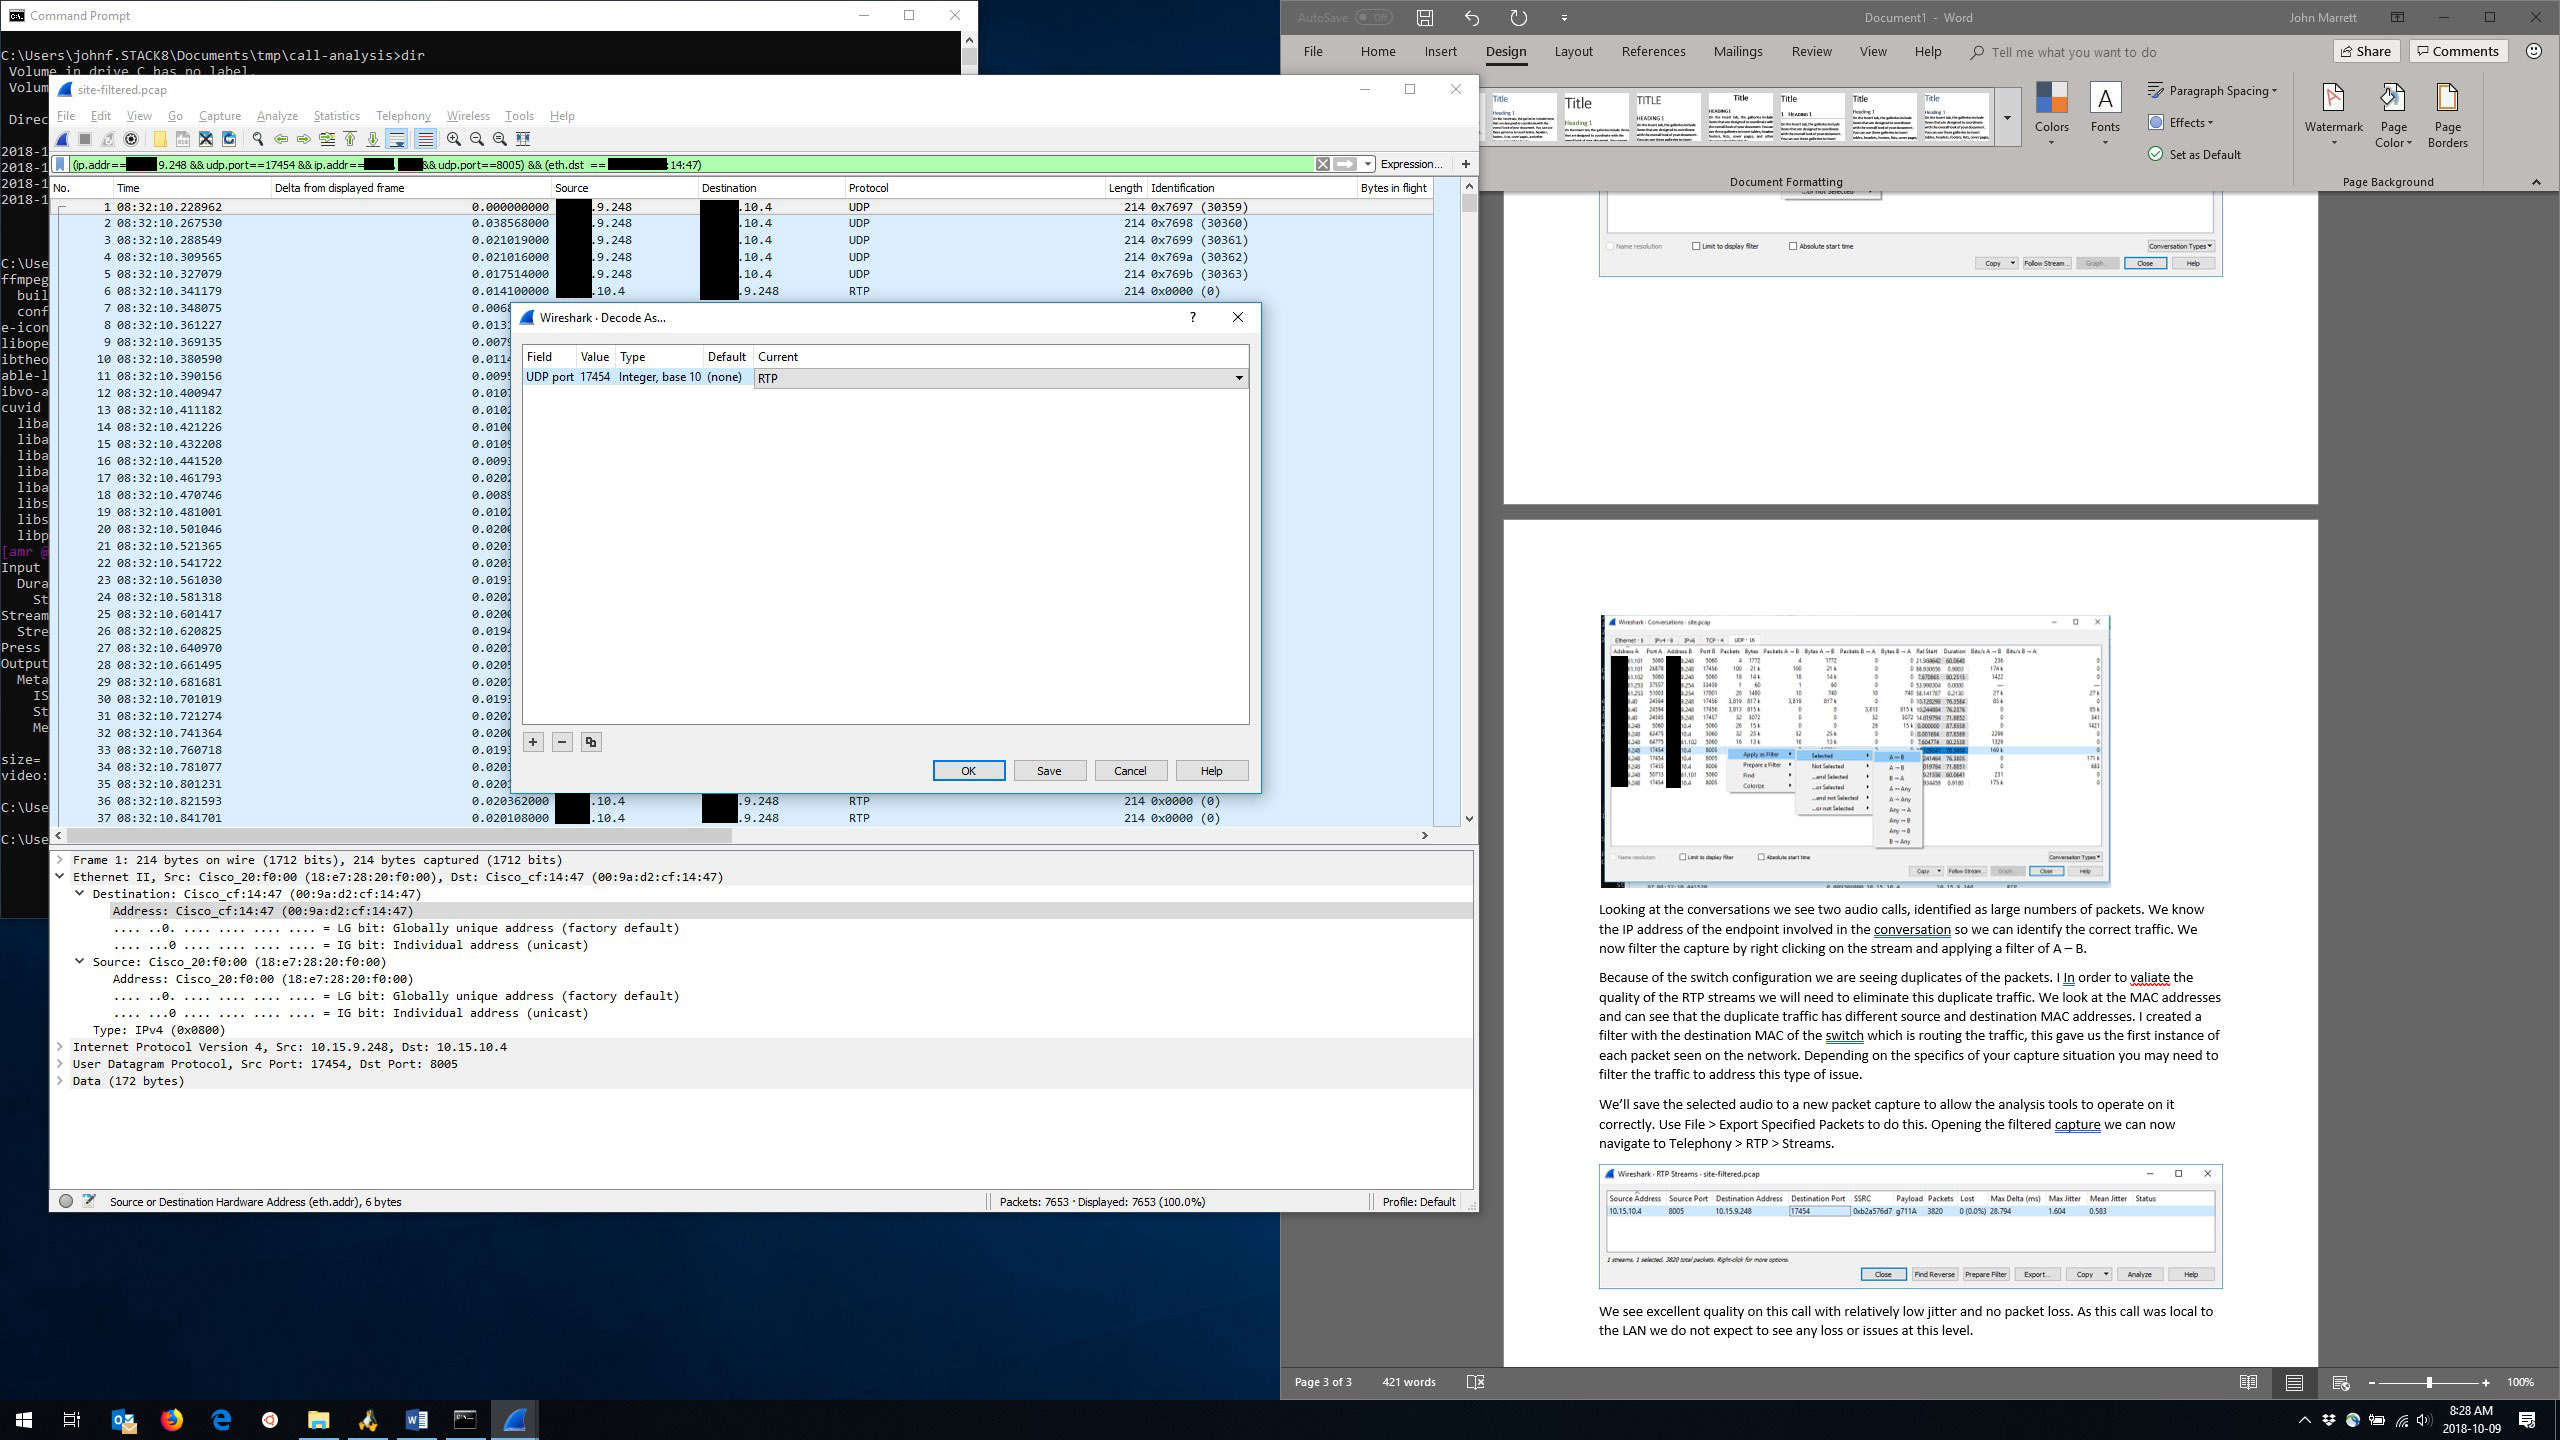The width and height of the screenshot is (2560, 1440).
Task: Click Wireshark find packet magnifier icon
Action: (258, 139)
